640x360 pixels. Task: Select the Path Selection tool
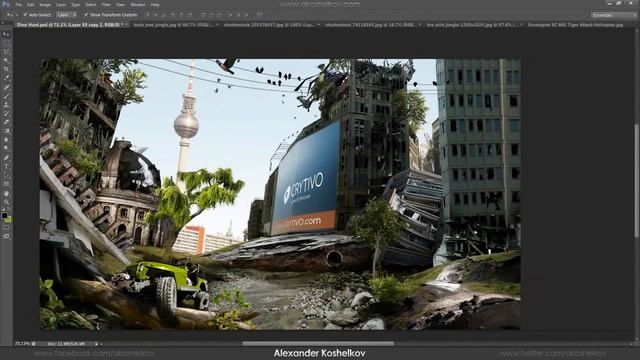pos(6,175)
